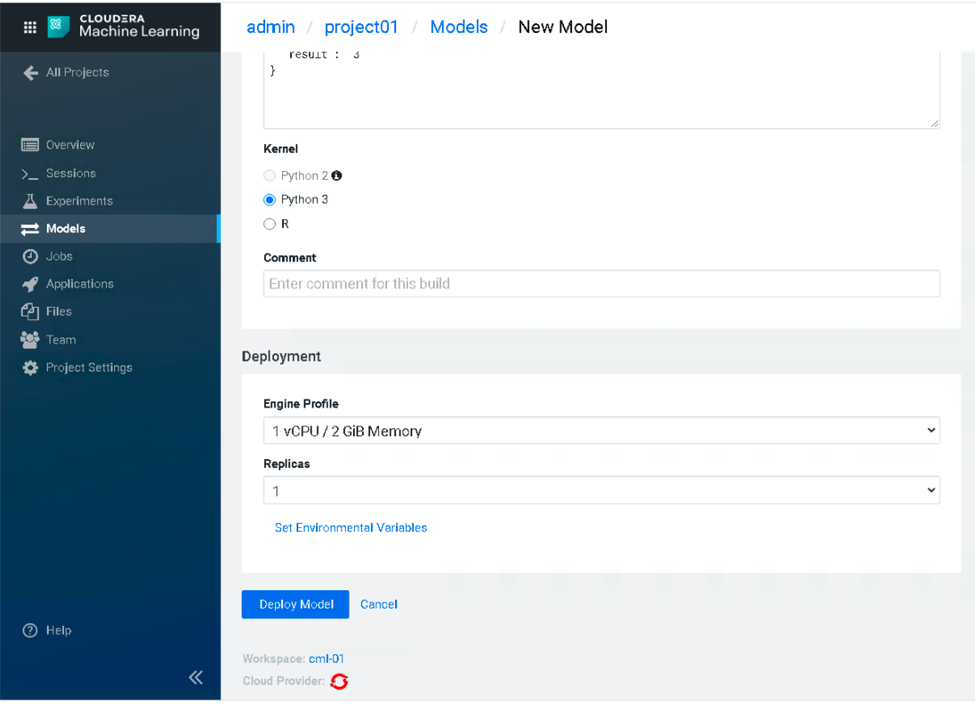Expand the Replicas dropdown

600,490
